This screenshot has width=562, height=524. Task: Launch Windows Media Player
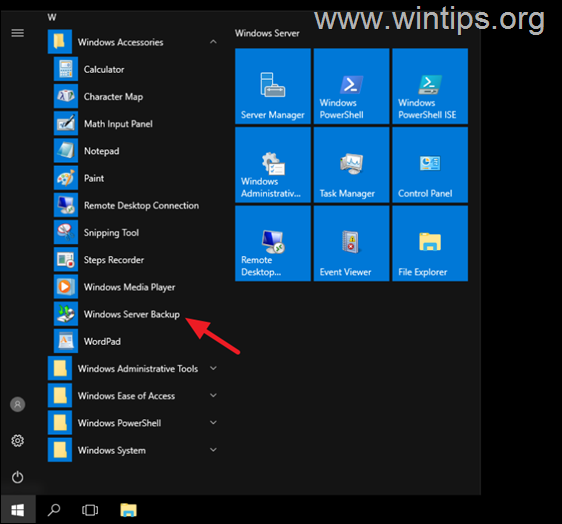134,287
